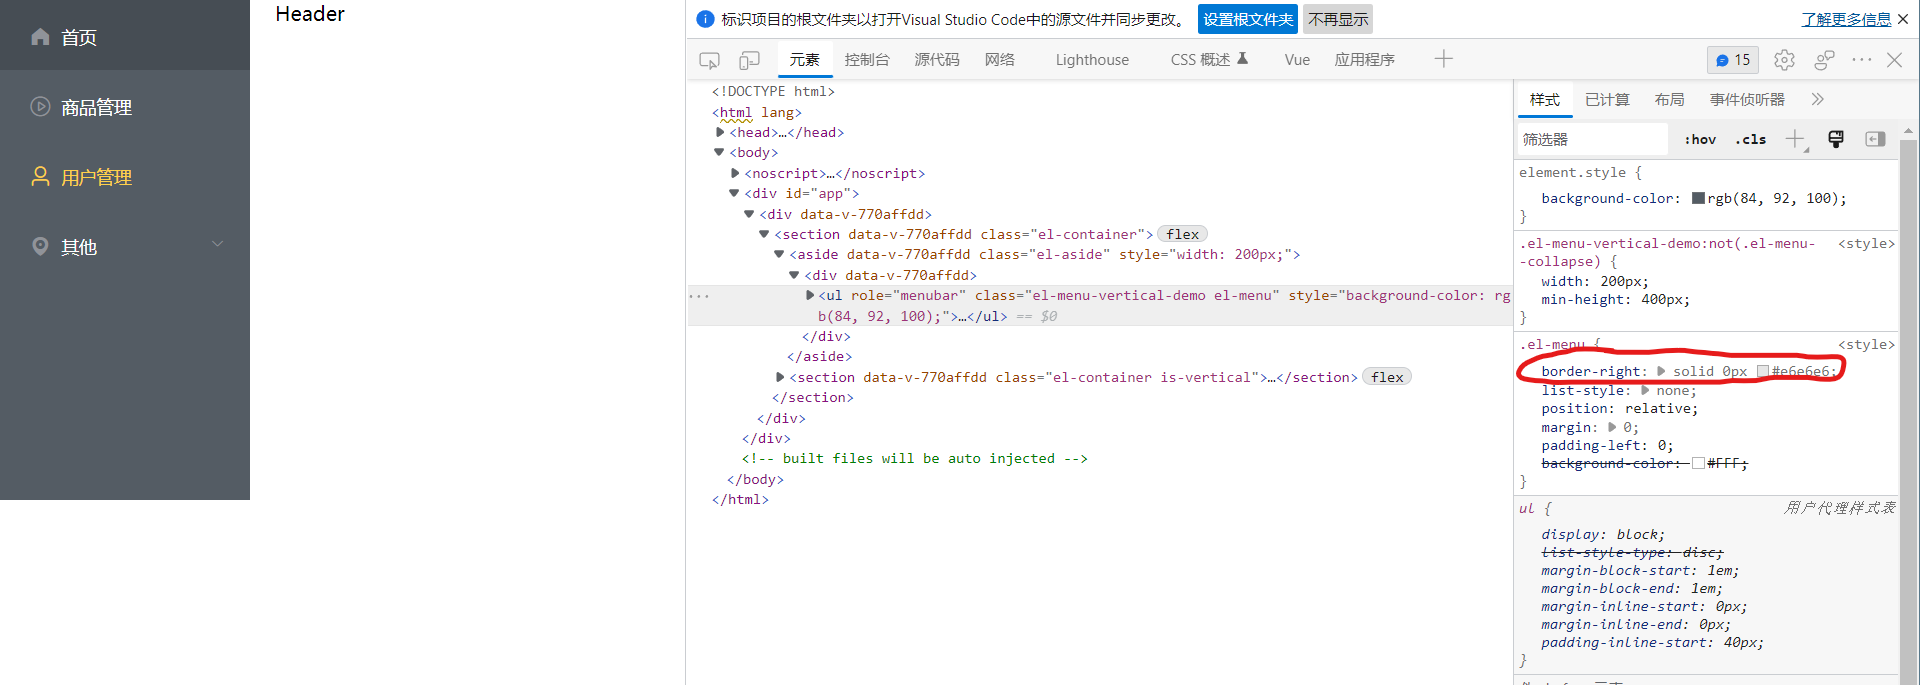Viewport: 1920px width, 685px height.
Task: Expand the border-right shorthand property
Action: pyautogui.click(x=1661, y=371)
